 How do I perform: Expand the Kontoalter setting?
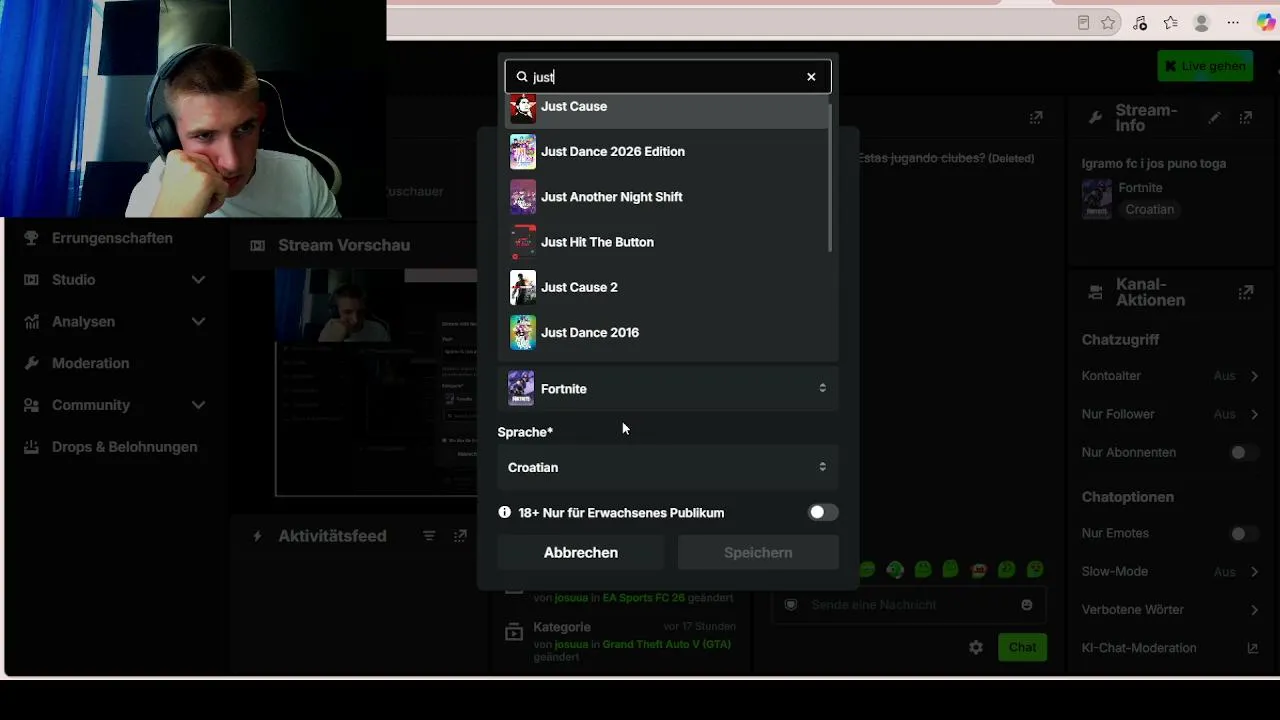coord(1254,376)
